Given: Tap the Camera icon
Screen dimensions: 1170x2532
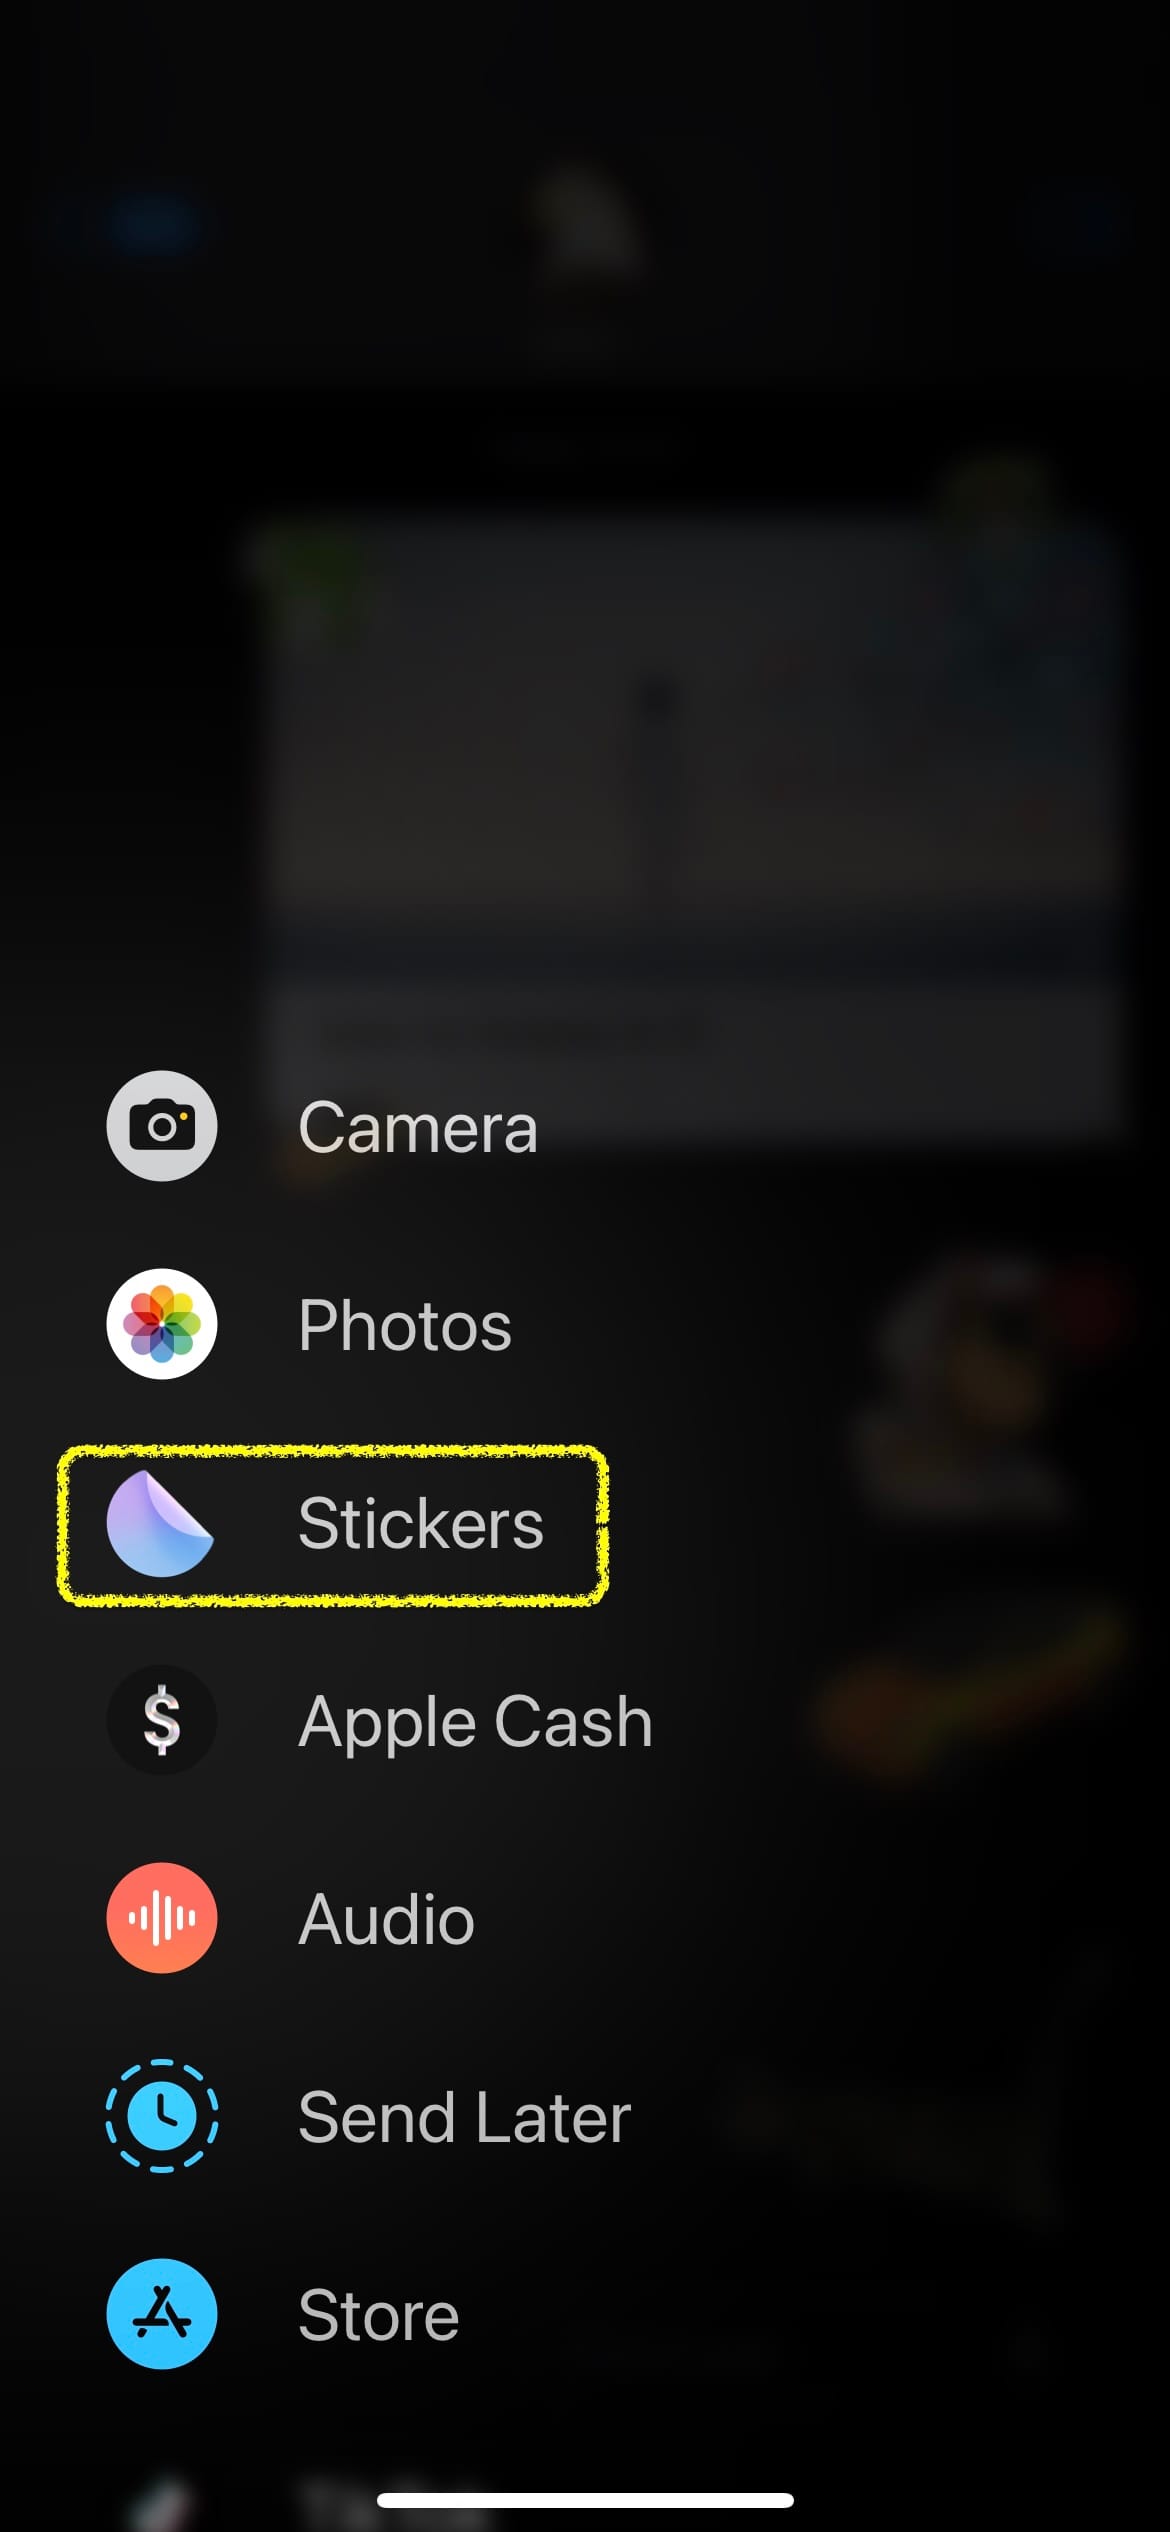Looking at the screenshot, I should click(162, 1126).
